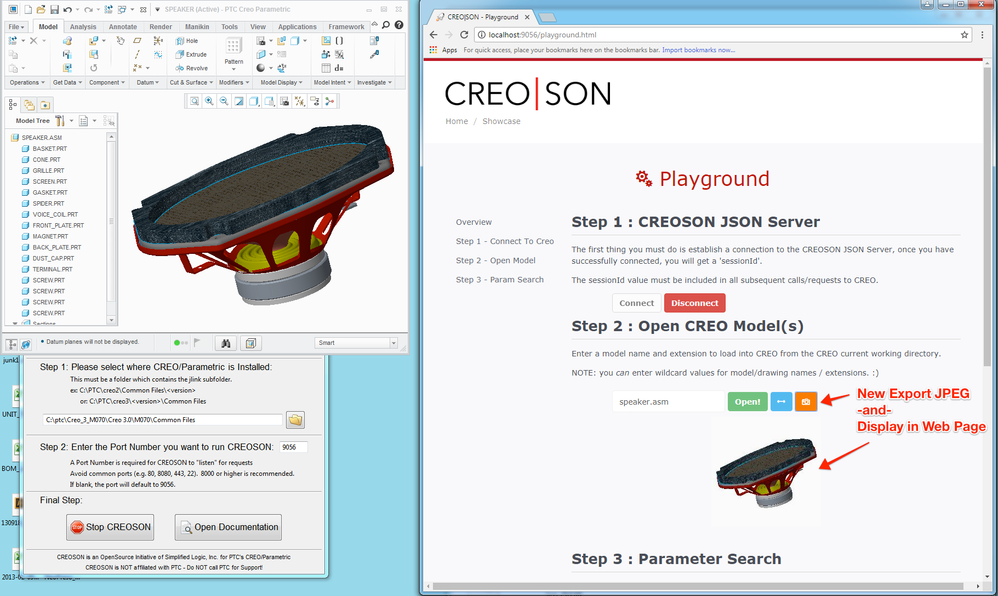Expand the Model Intent group dropdown
Screen dimensions: 998x596
[332, 83]
